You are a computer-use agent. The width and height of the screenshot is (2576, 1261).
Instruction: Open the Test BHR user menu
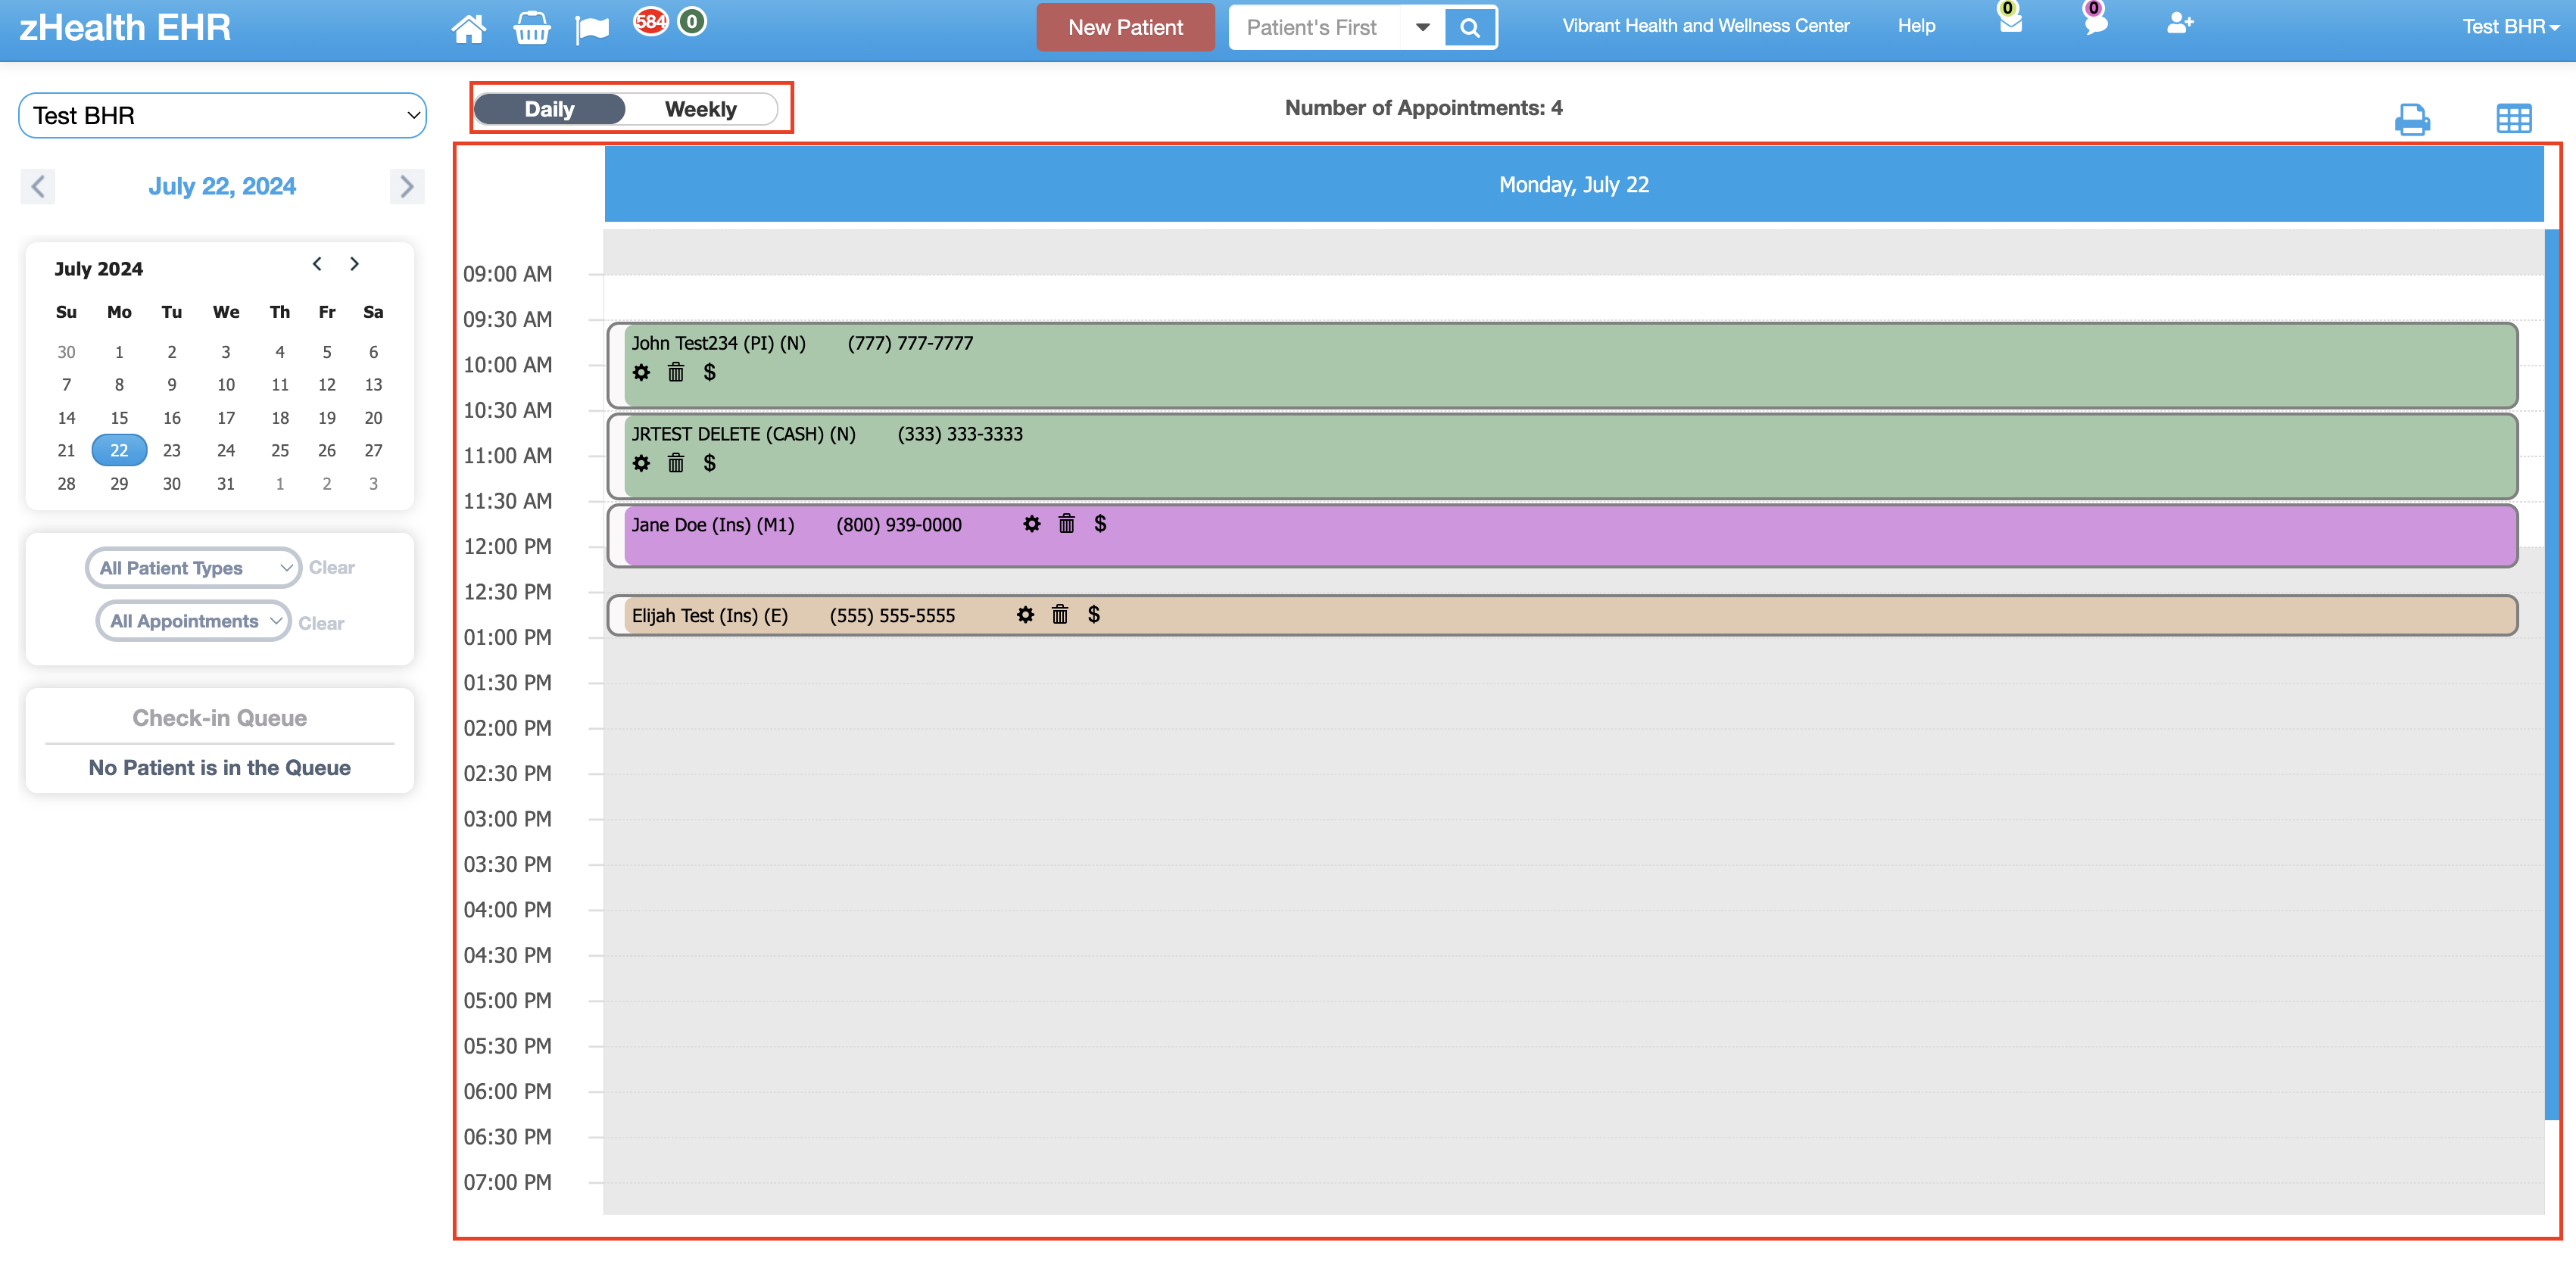2509,27
